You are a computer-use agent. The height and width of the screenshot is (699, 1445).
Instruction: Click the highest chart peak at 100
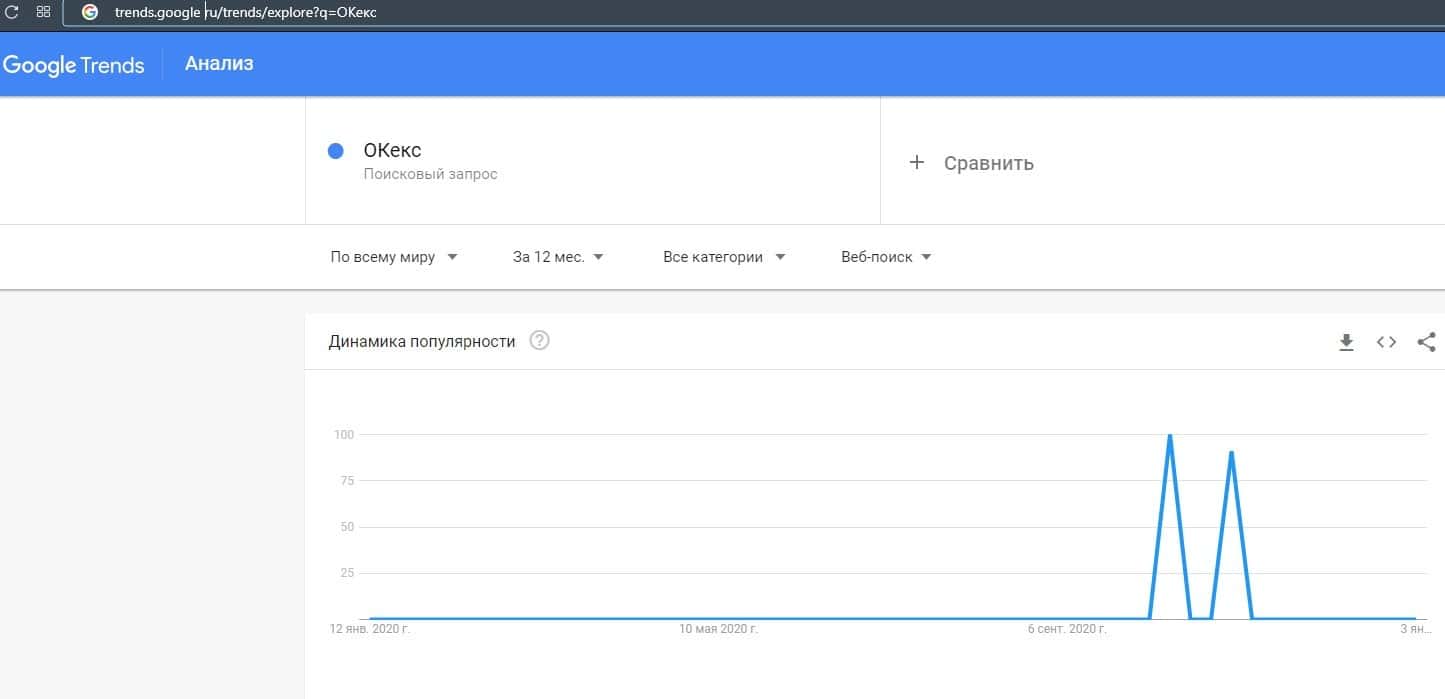click(1169, 436)
